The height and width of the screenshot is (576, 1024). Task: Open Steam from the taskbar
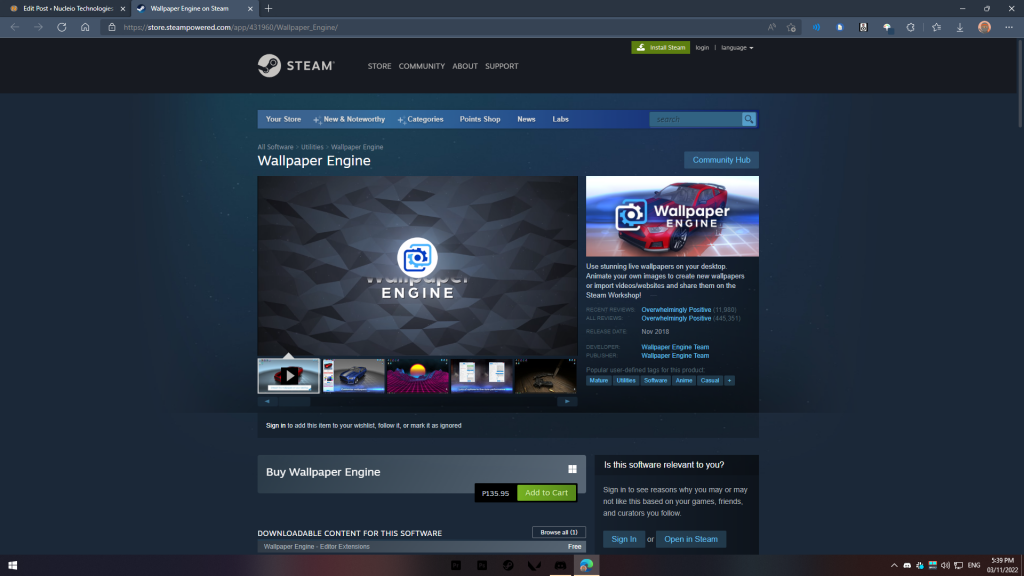508,566
